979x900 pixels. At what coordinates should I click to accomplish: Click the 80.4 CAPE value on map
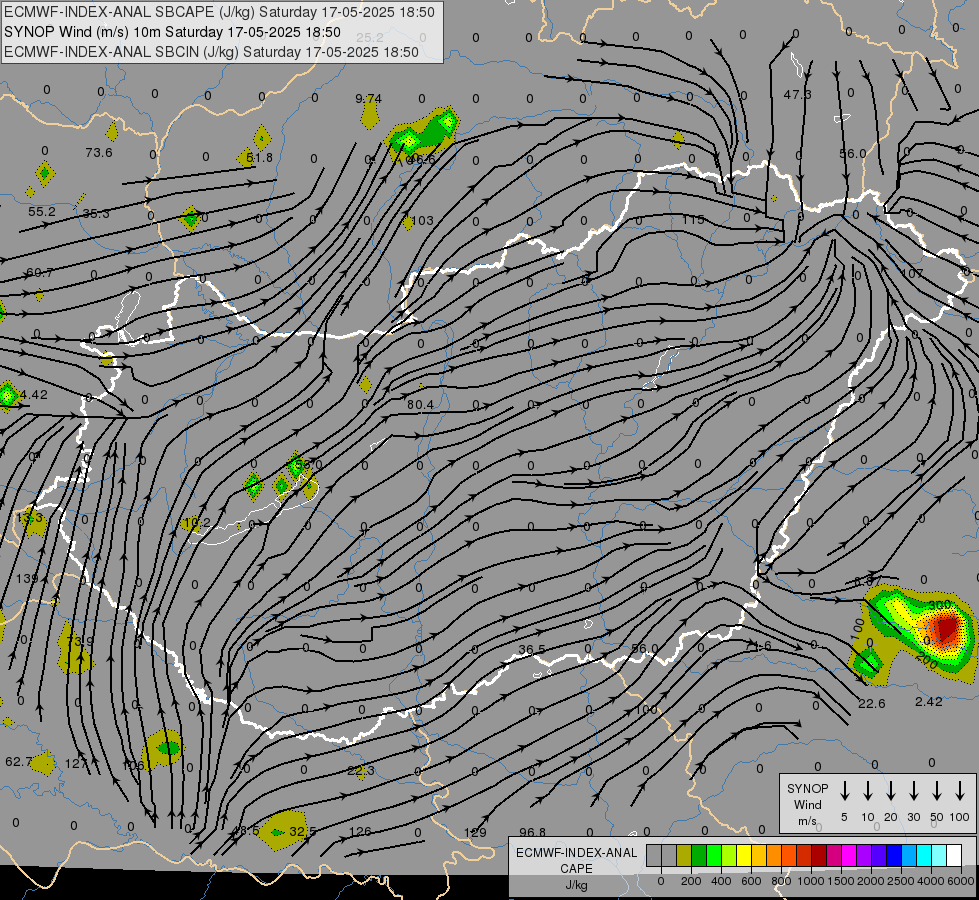420,405
